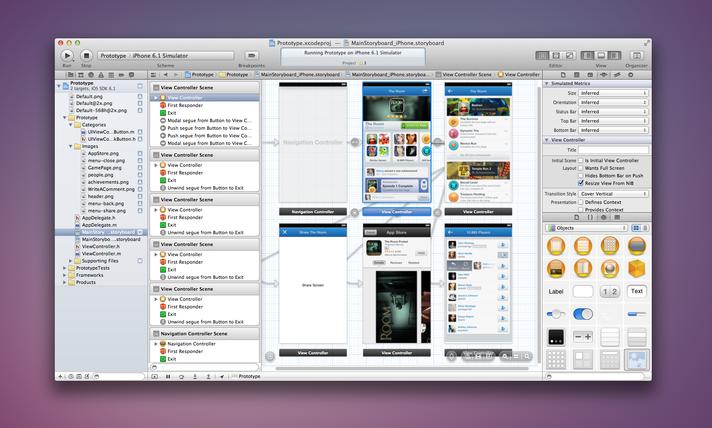
Task: Check Defines Context
Action: coord(580,202)
